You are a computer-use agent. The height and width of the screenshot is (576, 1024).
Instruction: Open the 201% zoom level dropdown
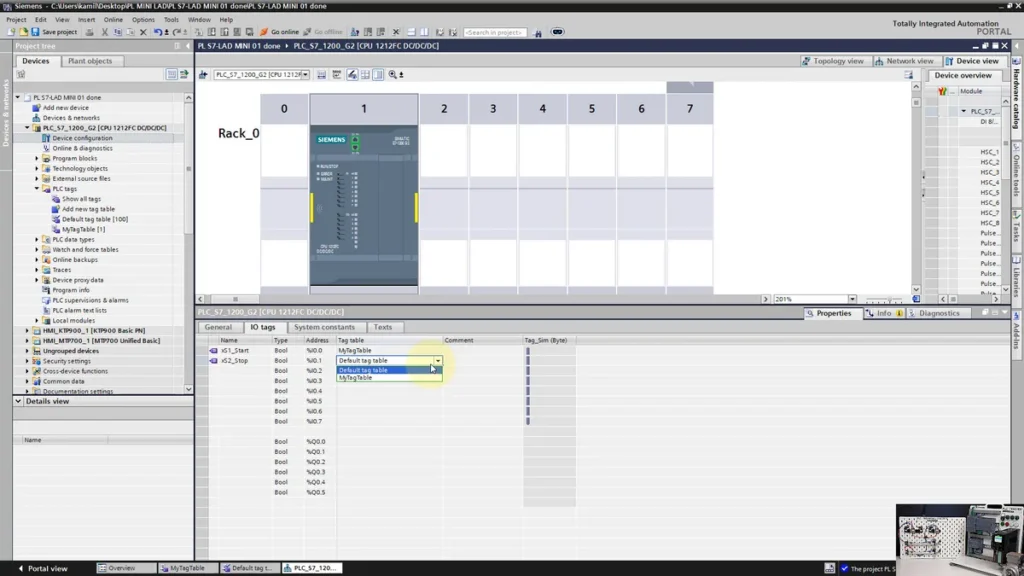(852, 299)
